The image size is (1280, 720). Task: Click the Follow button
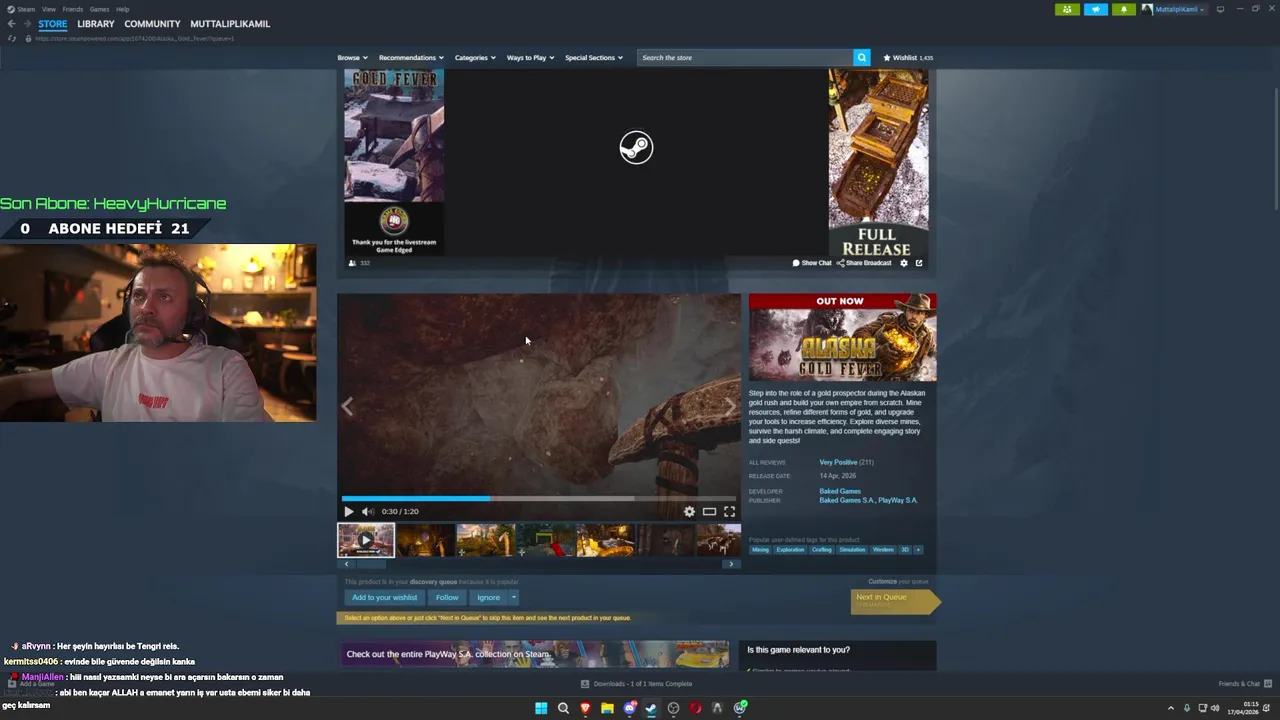[x=447, y=597]
